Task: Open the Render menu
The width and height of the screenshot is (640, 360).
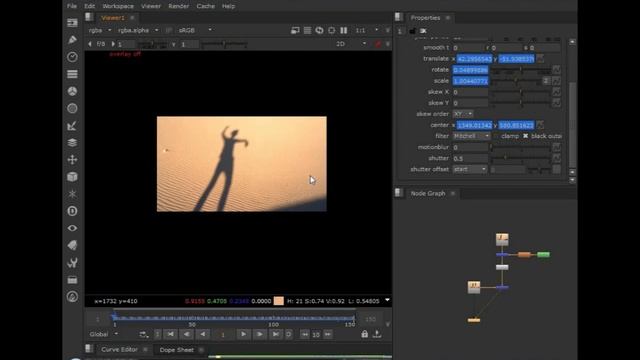Action: click(x=178, y=6)
